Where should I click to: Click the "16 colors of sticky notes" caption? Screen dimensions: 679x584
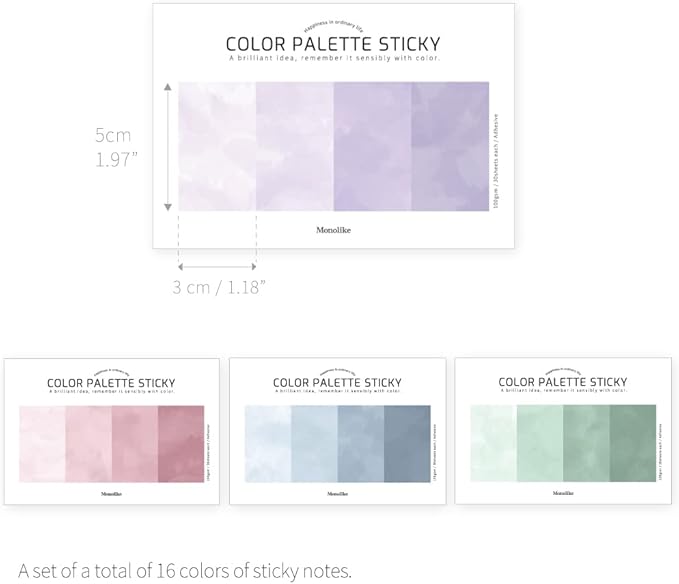coord(185,571)
